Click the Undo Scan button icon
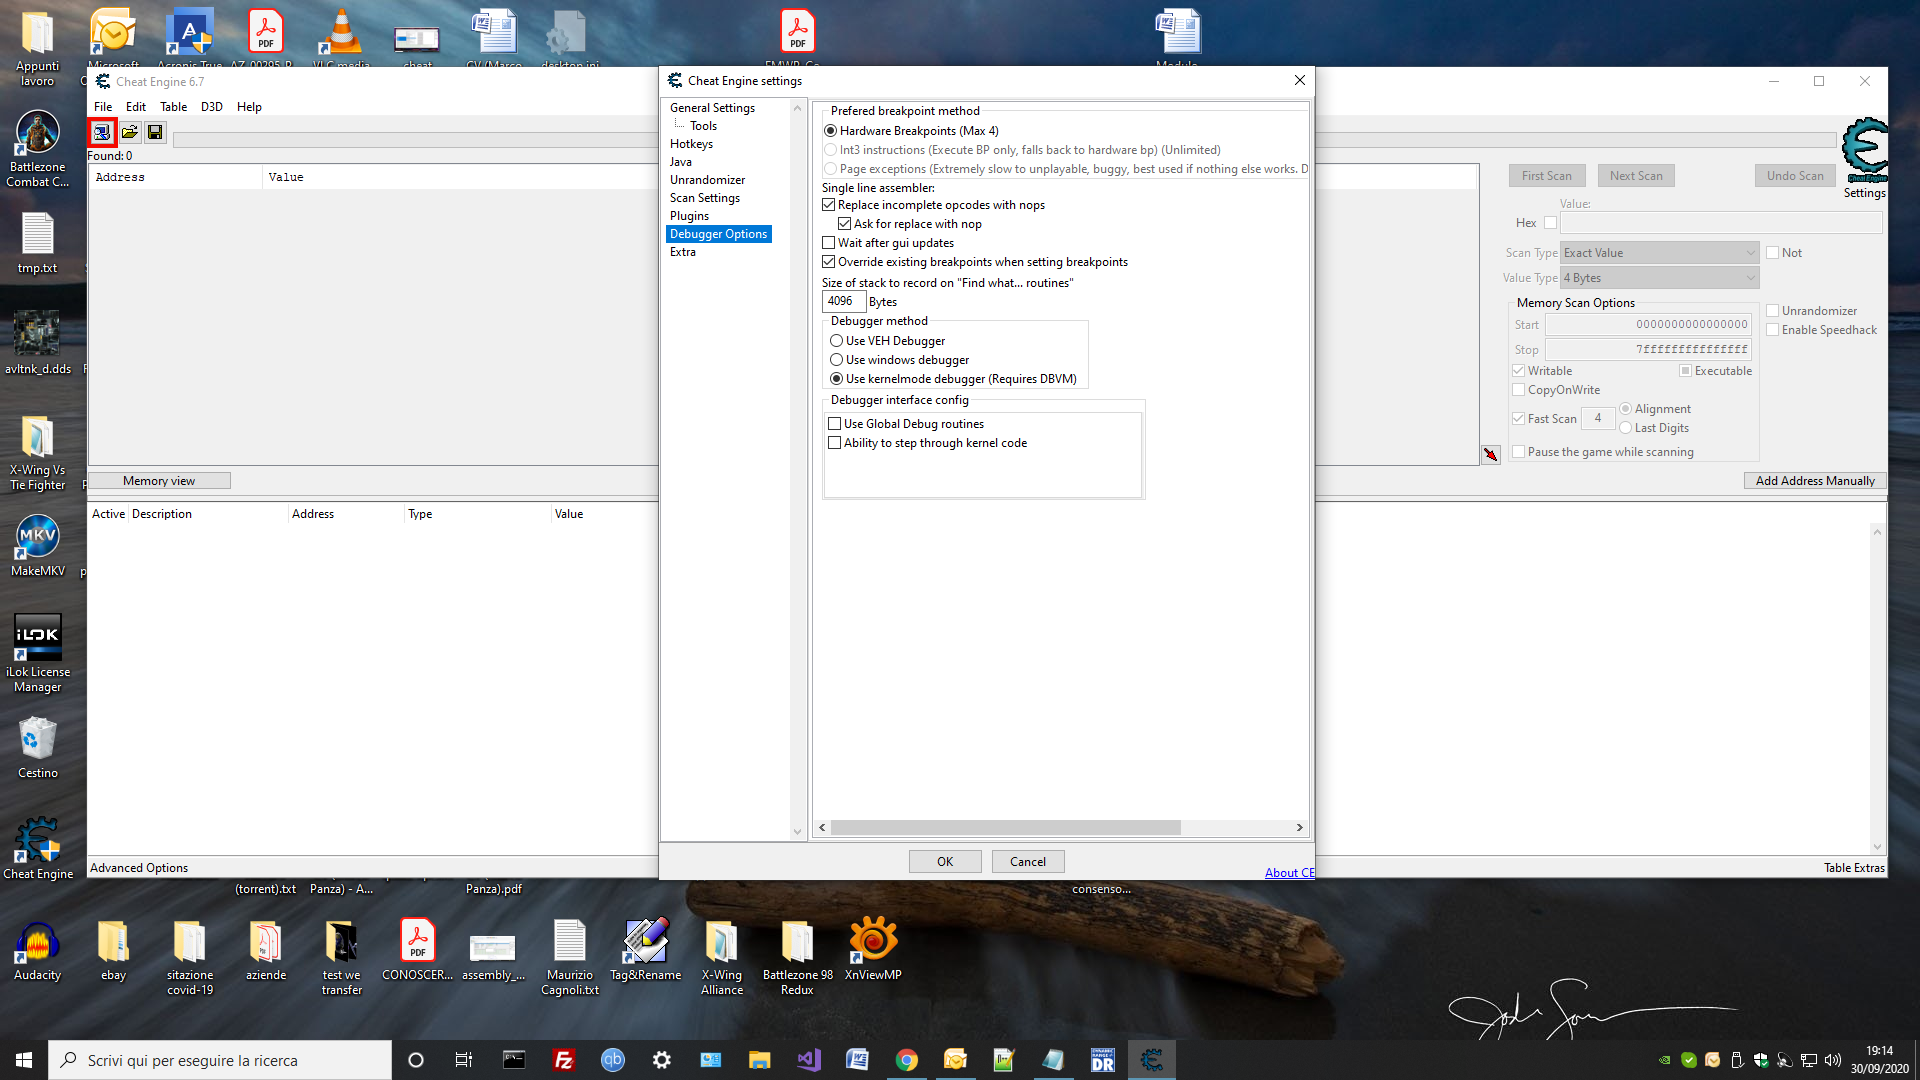 click(1795, 175)
